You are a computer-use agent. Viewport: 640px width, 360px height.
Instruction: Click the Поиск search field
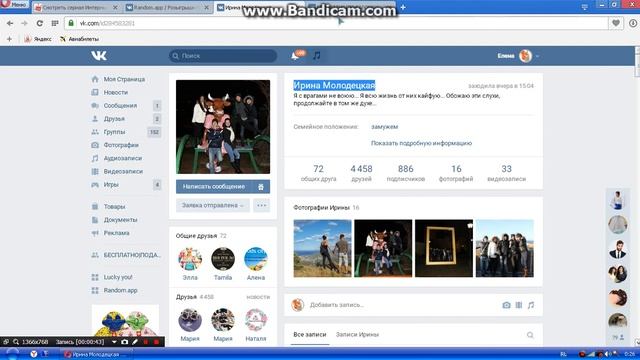click(223, 56)
